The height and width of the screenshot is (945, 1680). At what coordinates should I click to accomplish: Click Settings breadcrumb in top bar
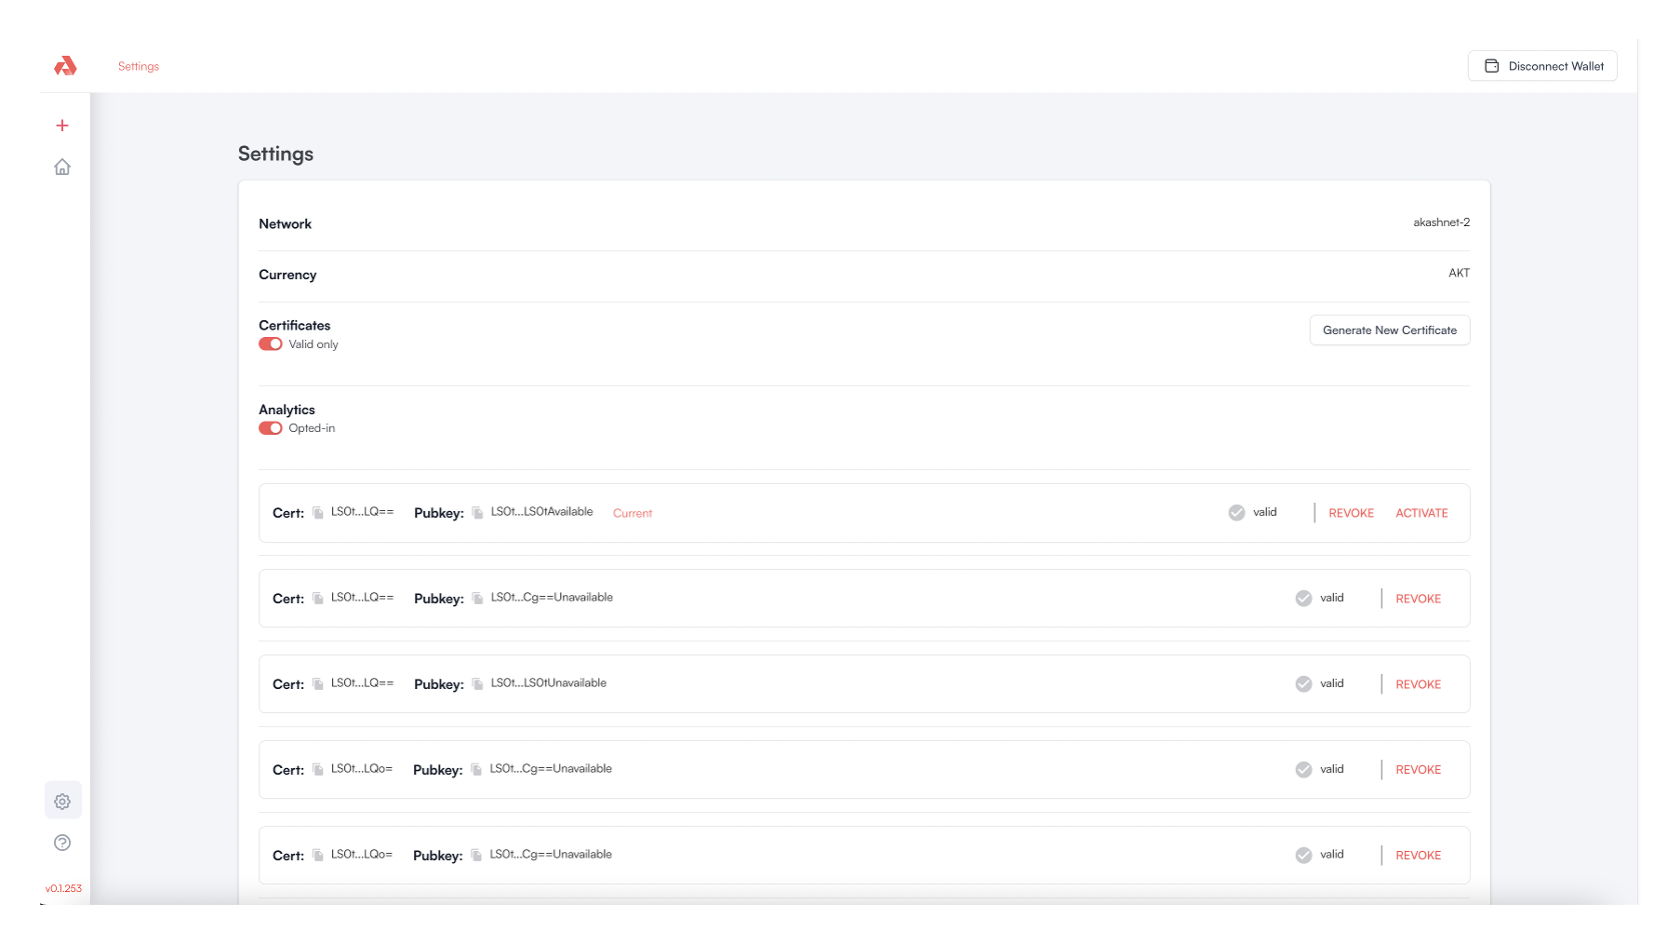[138, 66]
